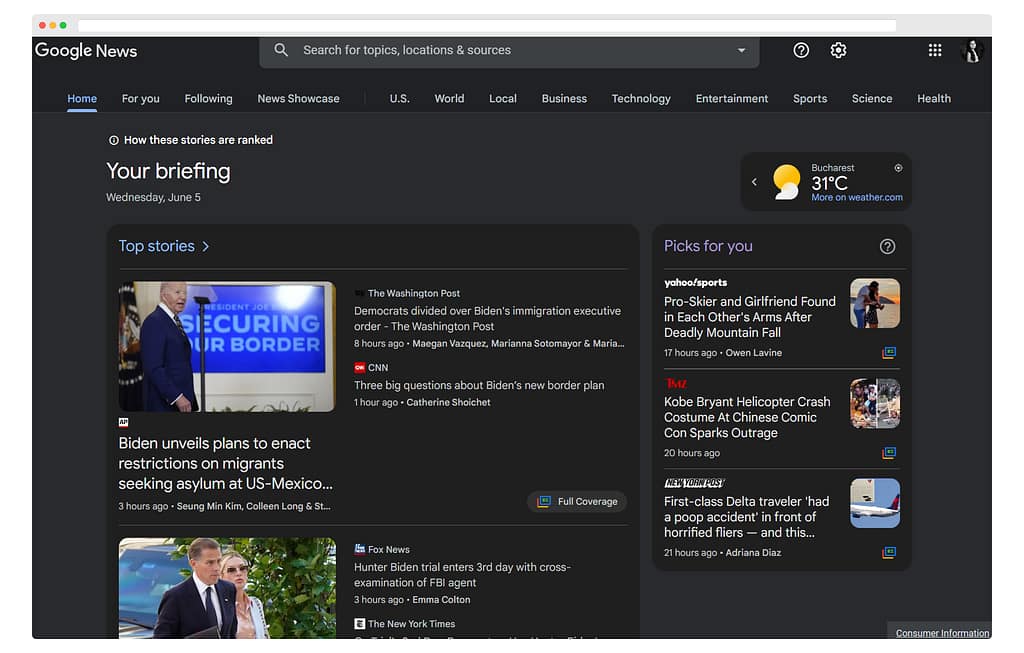The height and width of the screenshot is (653, 1024).
Task: Click the Google News logo
Action: point(86,50)
